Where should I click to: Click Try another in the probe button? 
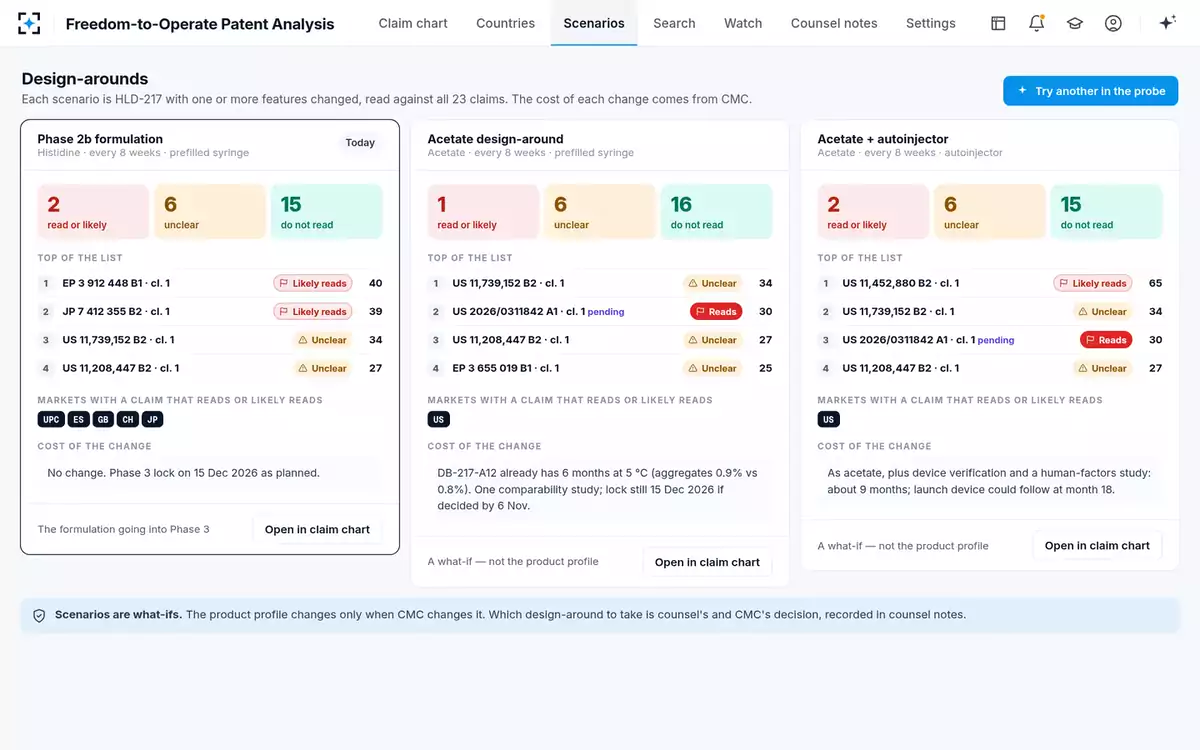(x=1091, y=91)
